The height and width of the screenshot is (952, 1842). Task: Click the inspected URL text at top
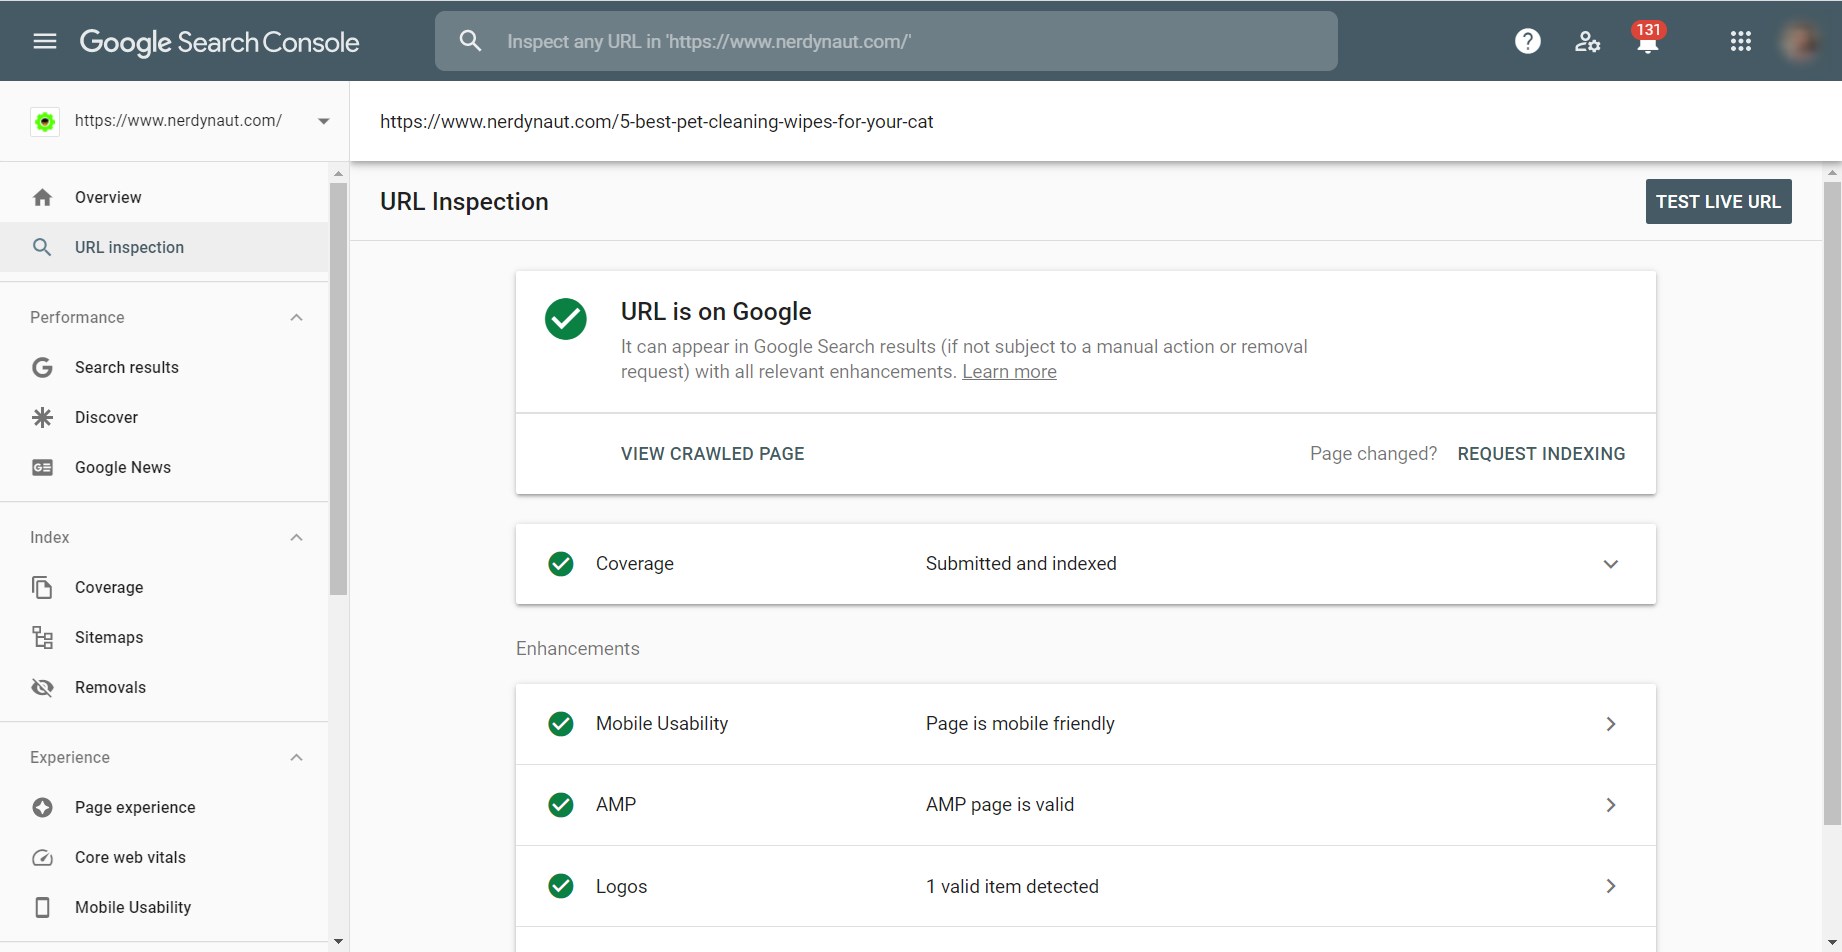pyautogui.click(x=656, y=122)
